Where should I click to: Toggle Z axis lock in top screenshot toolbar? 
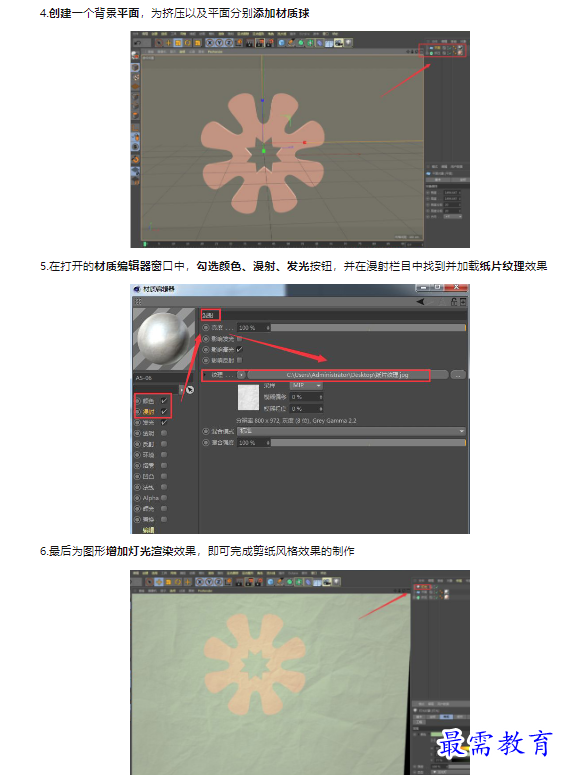tap(228, 43)
